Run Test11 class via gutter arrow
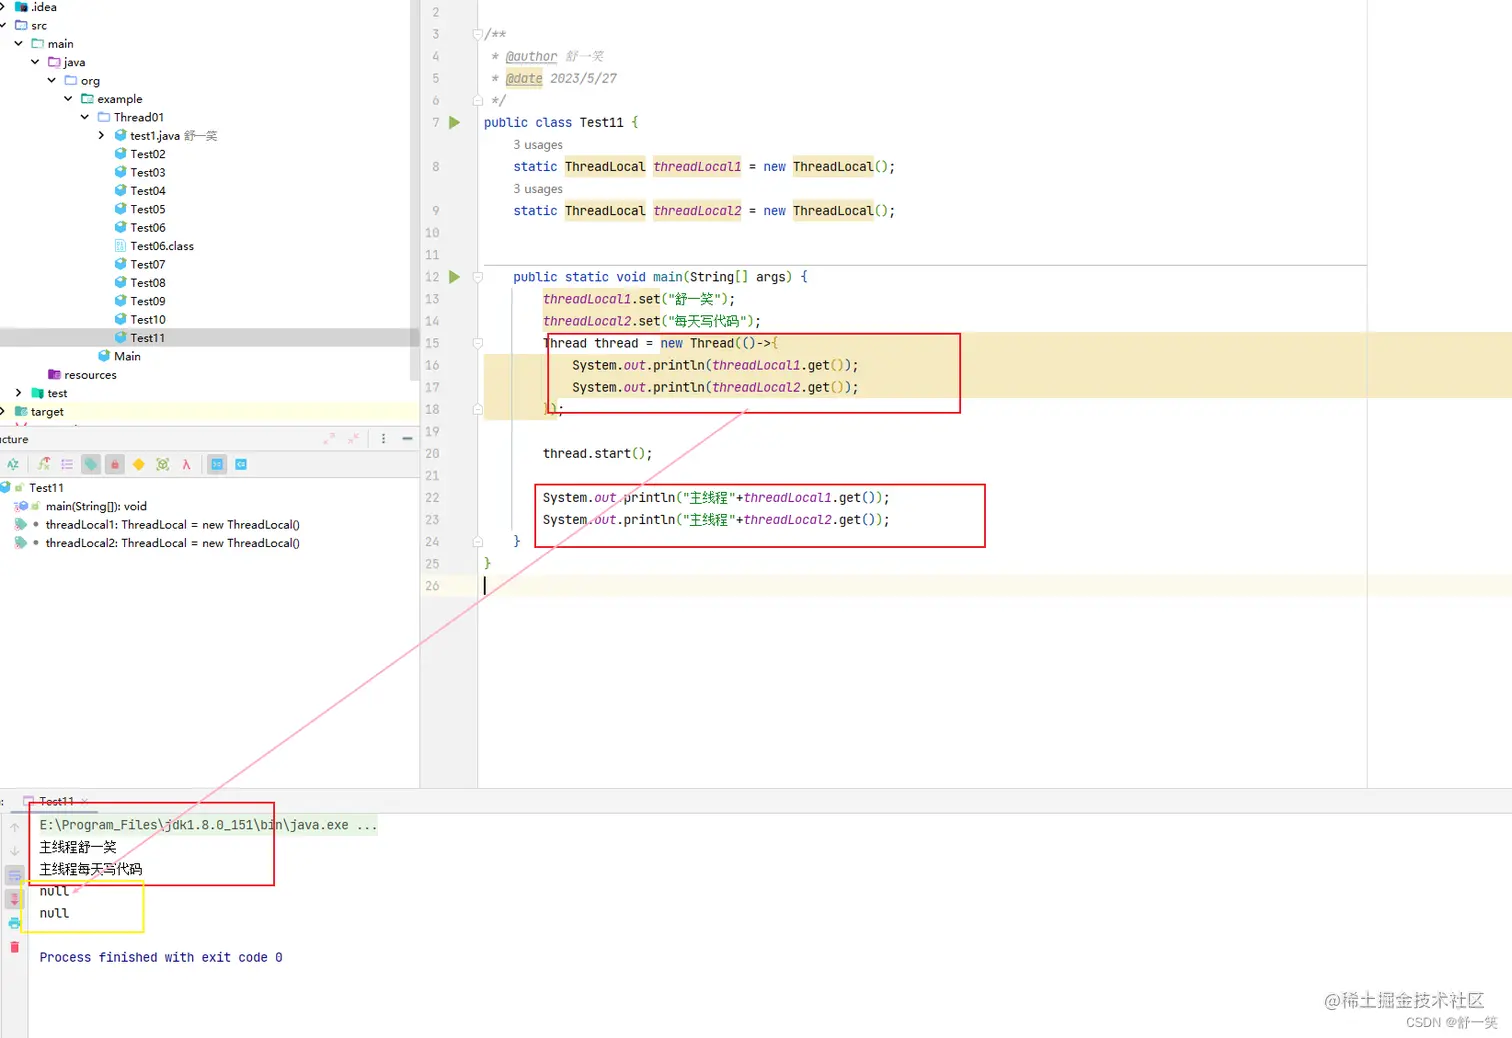1512x1038 pixels. (454, 122)
